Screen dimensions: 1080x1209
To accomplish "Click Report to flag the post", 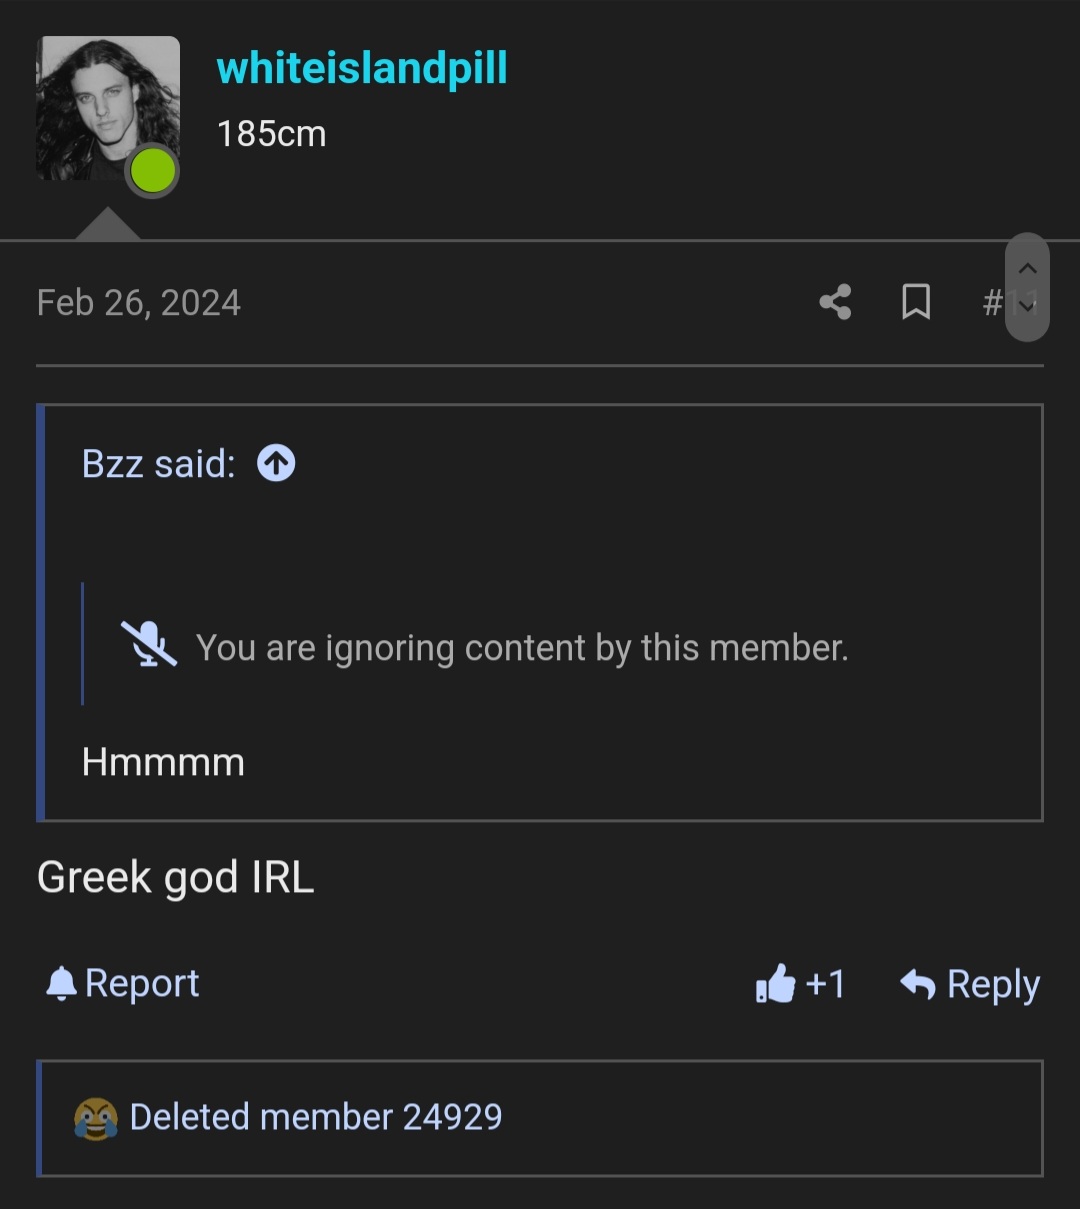I will tap(143, 983).
